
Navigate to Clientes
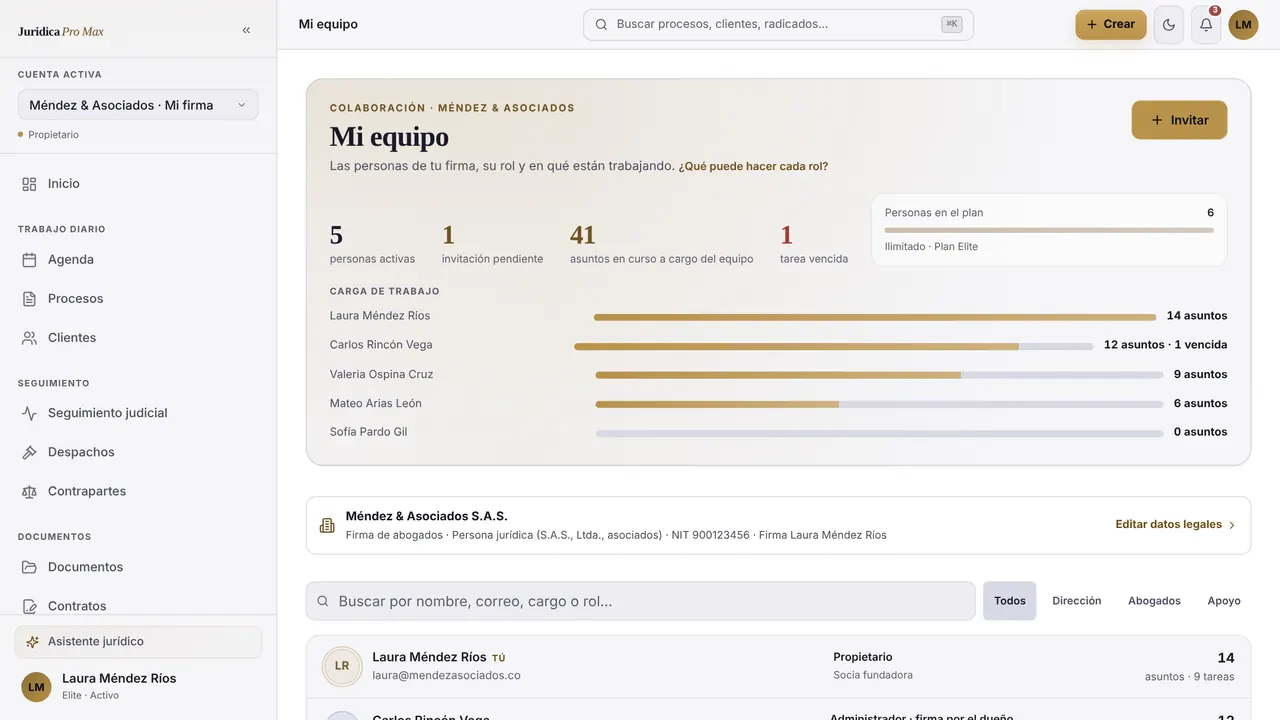point(138,338)
